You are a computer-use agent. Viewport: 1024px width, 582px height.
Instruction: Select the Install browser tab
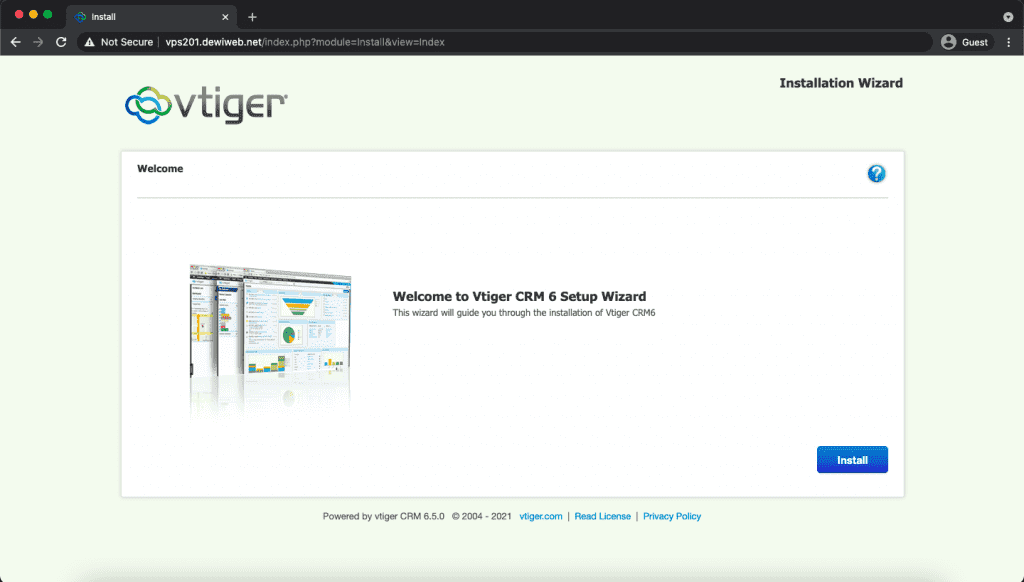[x=152, y=17]
